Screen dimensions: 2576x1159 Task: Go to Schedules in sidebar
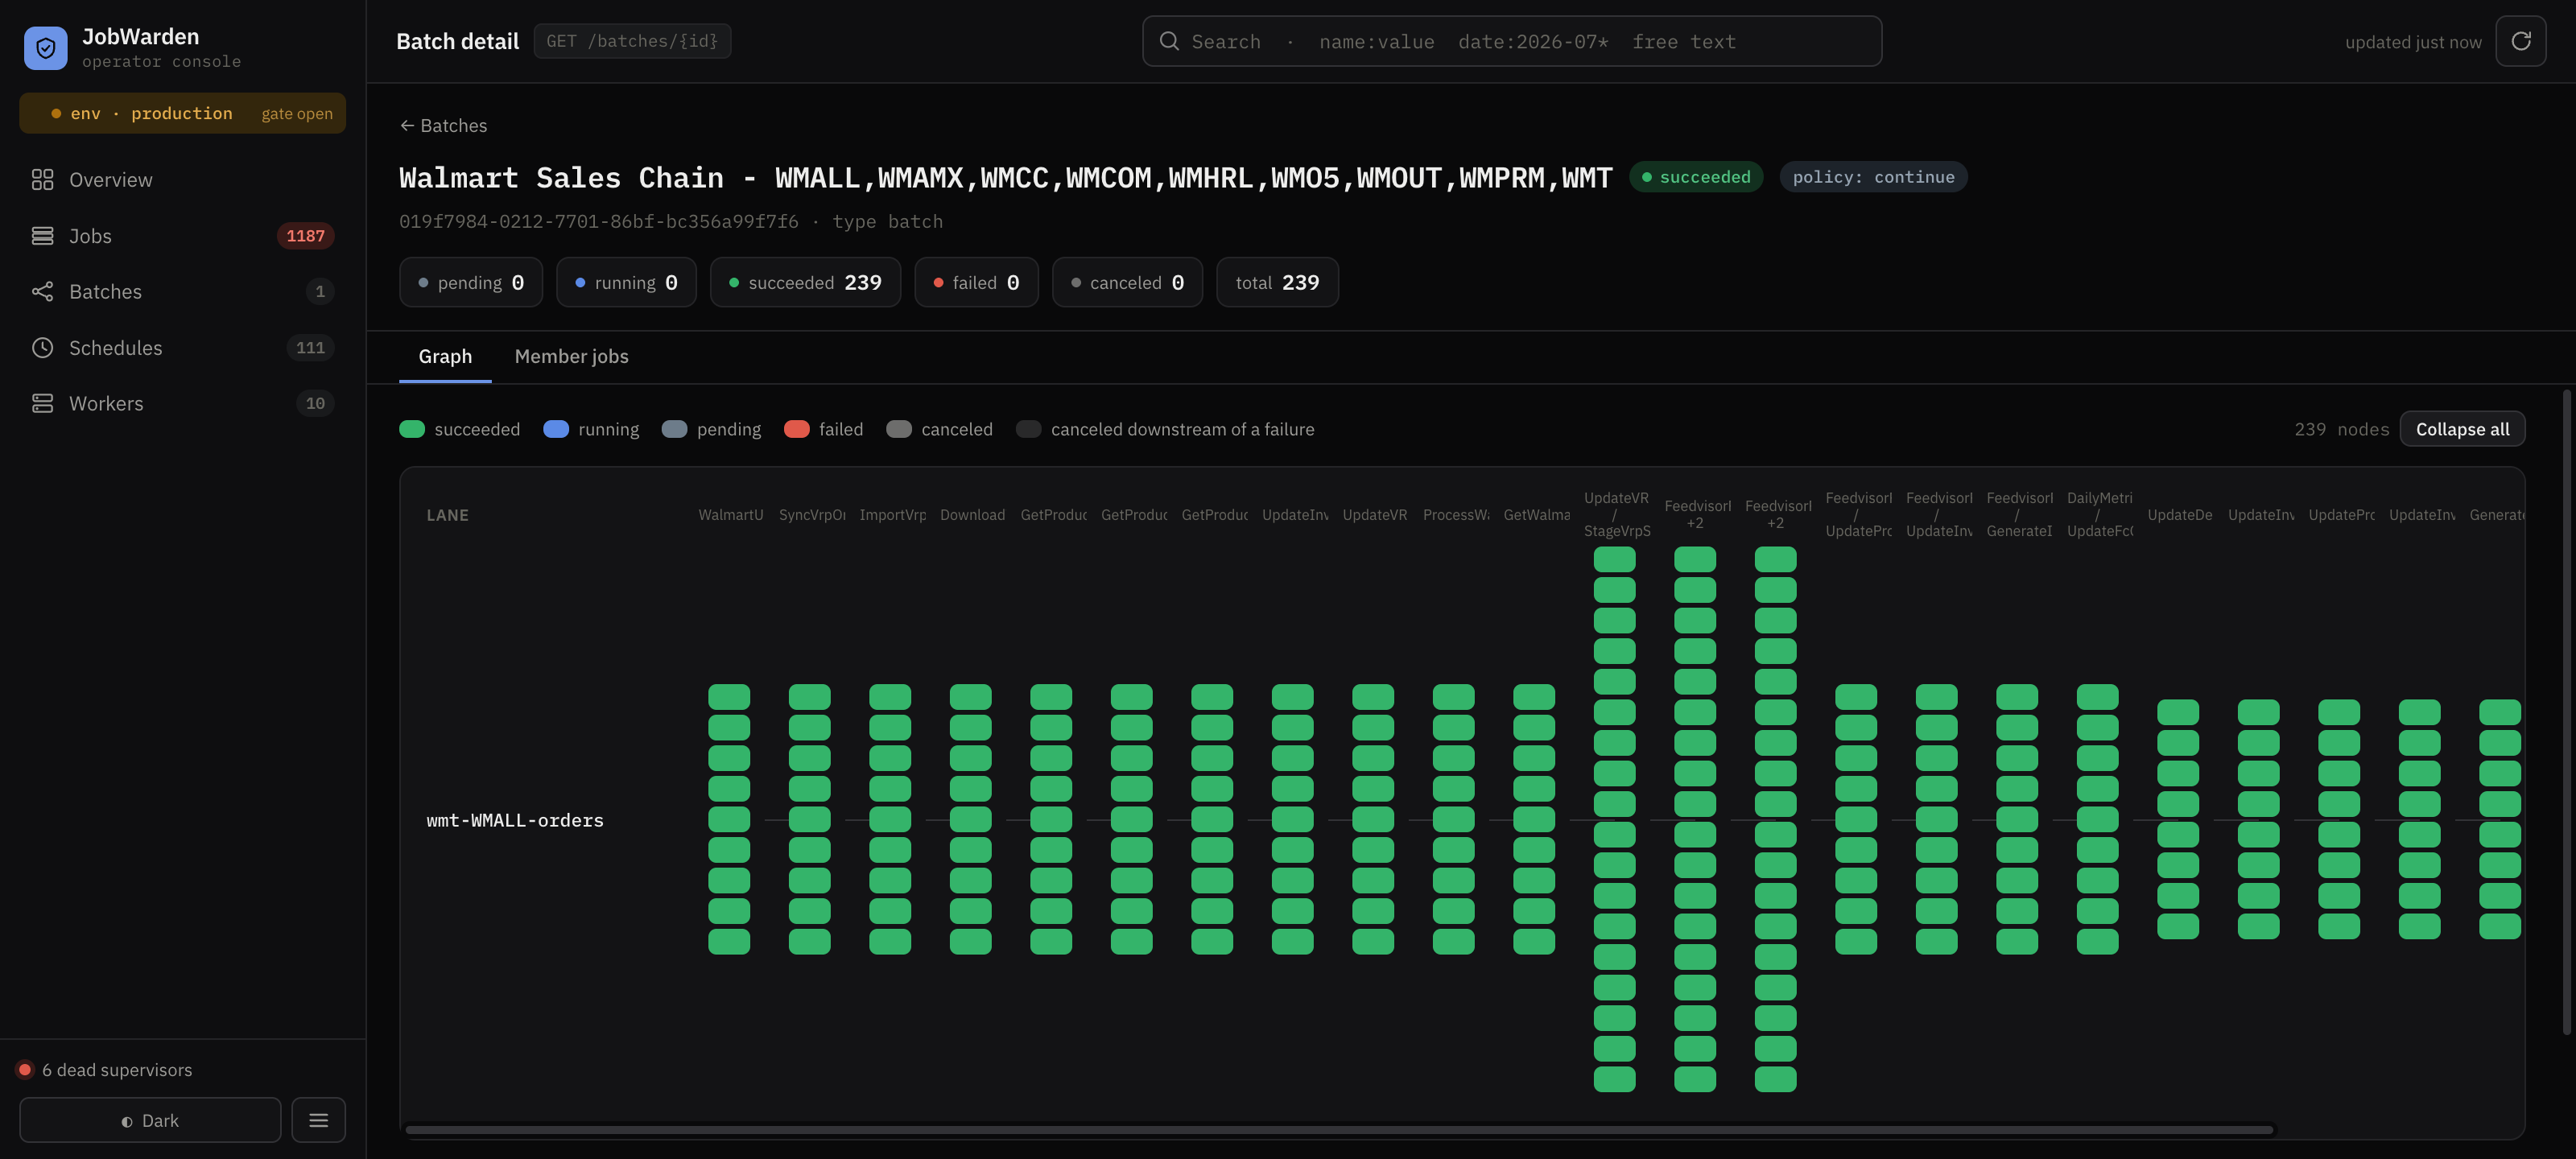pyautogui.click(x=182, y=348)
